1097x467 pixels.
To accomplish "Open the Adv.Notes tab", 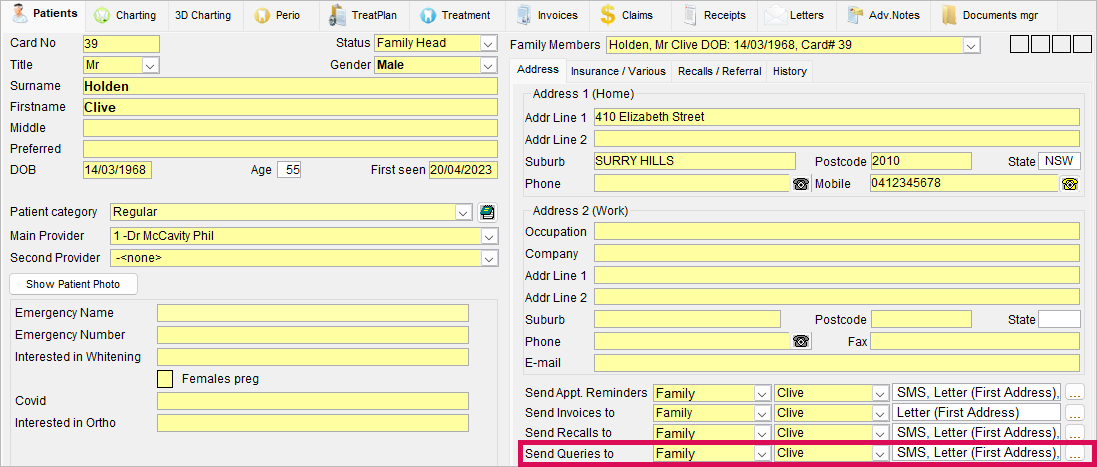I will [884, 15].
